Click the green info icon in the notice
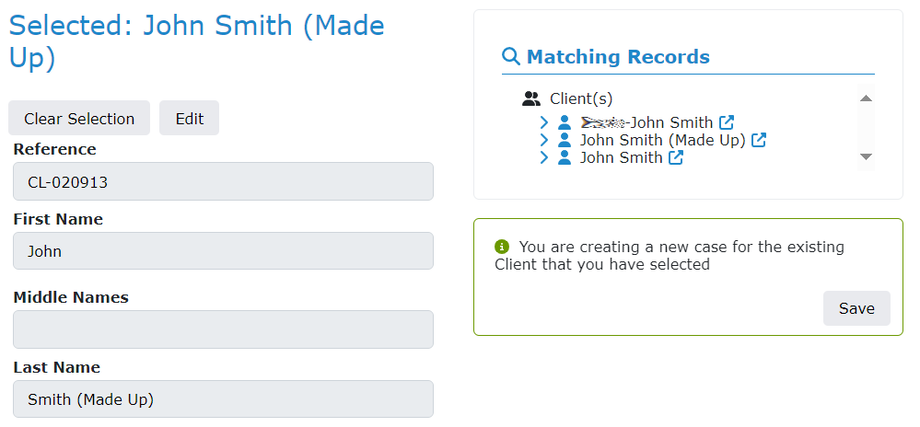920x427 pixels. 502,246
